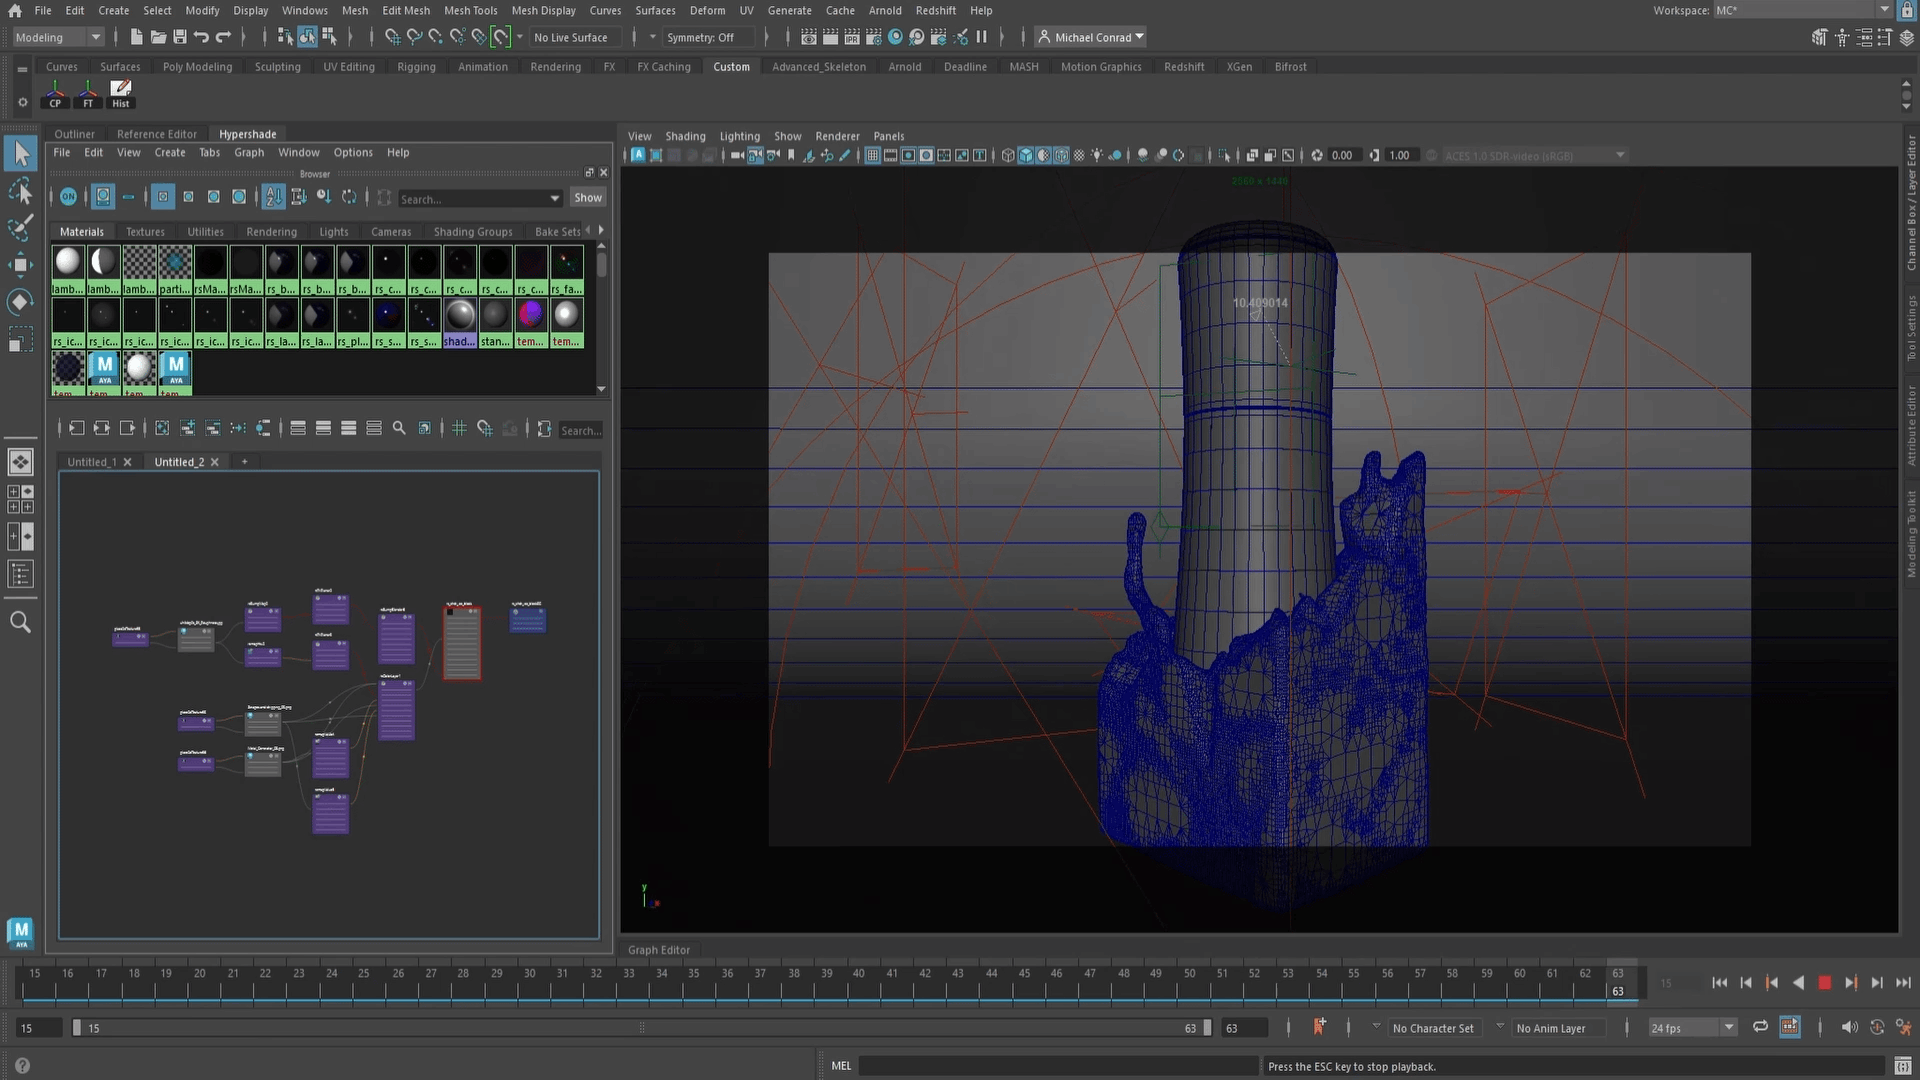Expand the Workspace MC* dropdown
The width and height of the screenshot is (1920, 1080).
pos(1802,10)
